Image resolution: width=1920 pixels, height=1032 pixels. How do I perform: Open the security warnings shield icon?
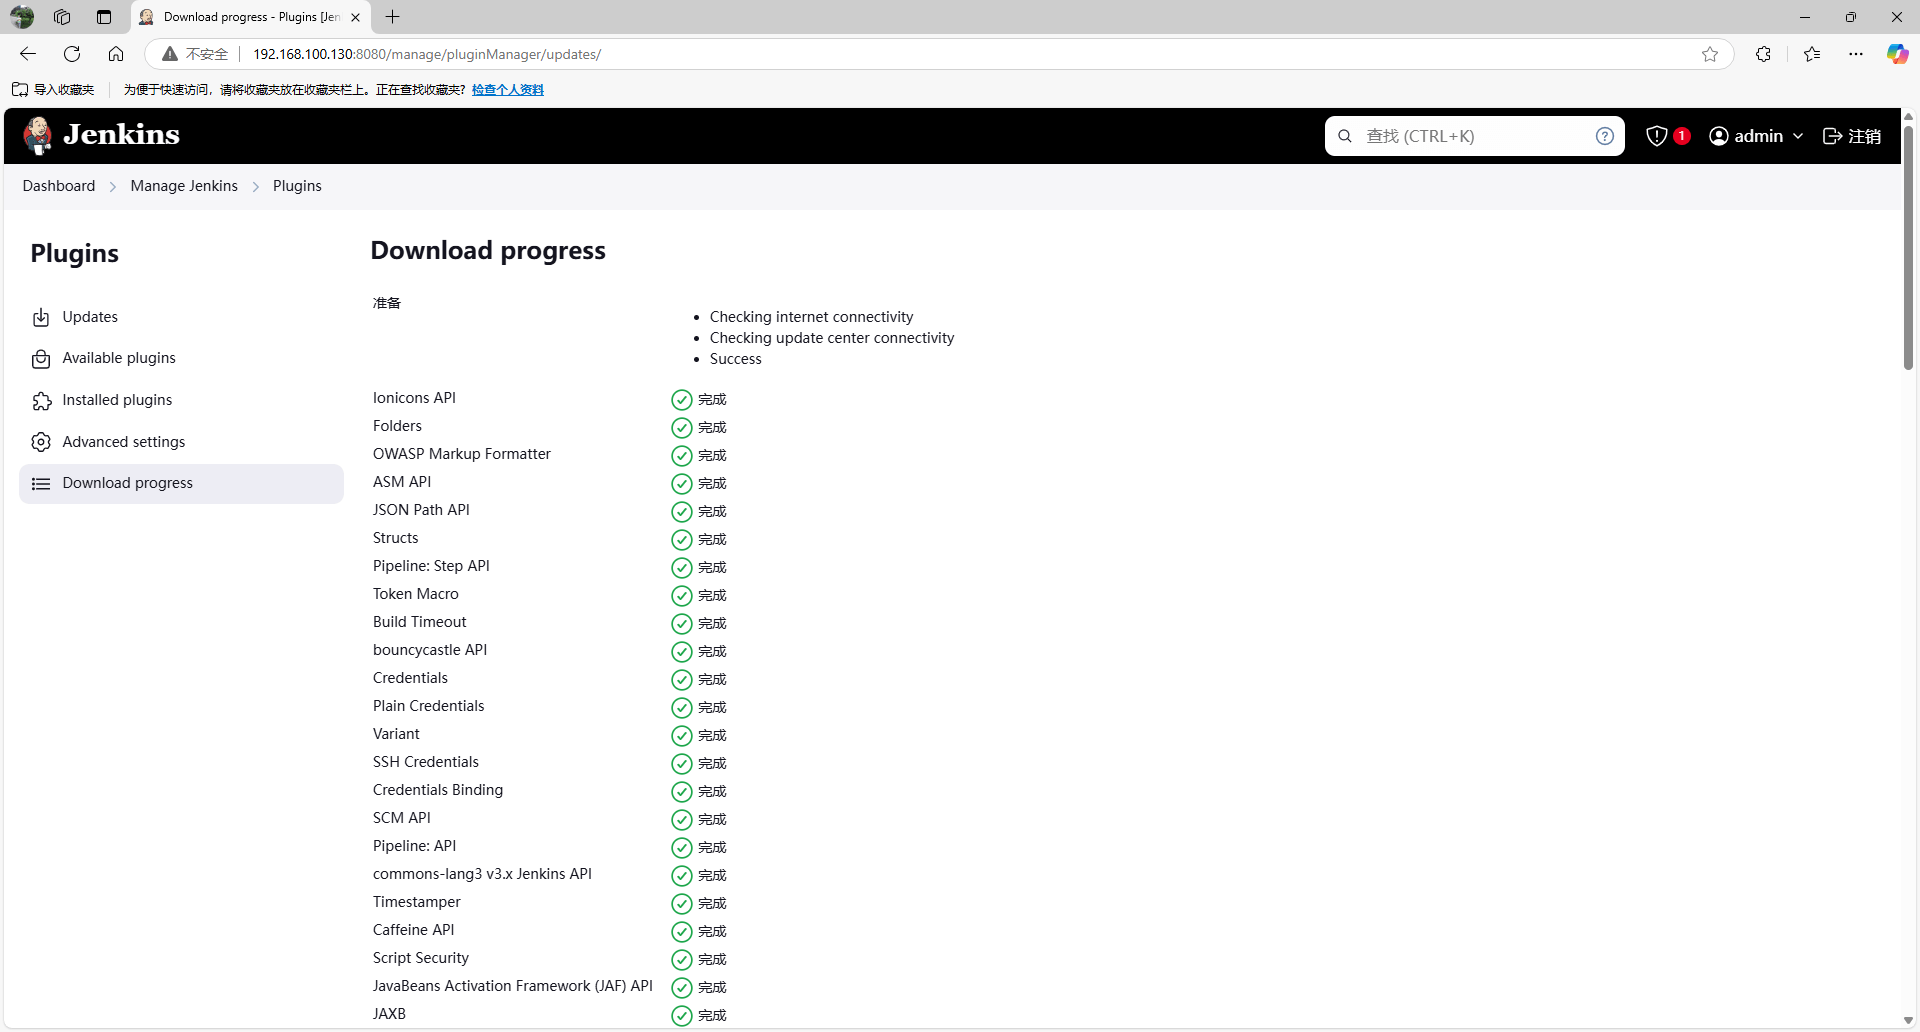[1657, 136]
